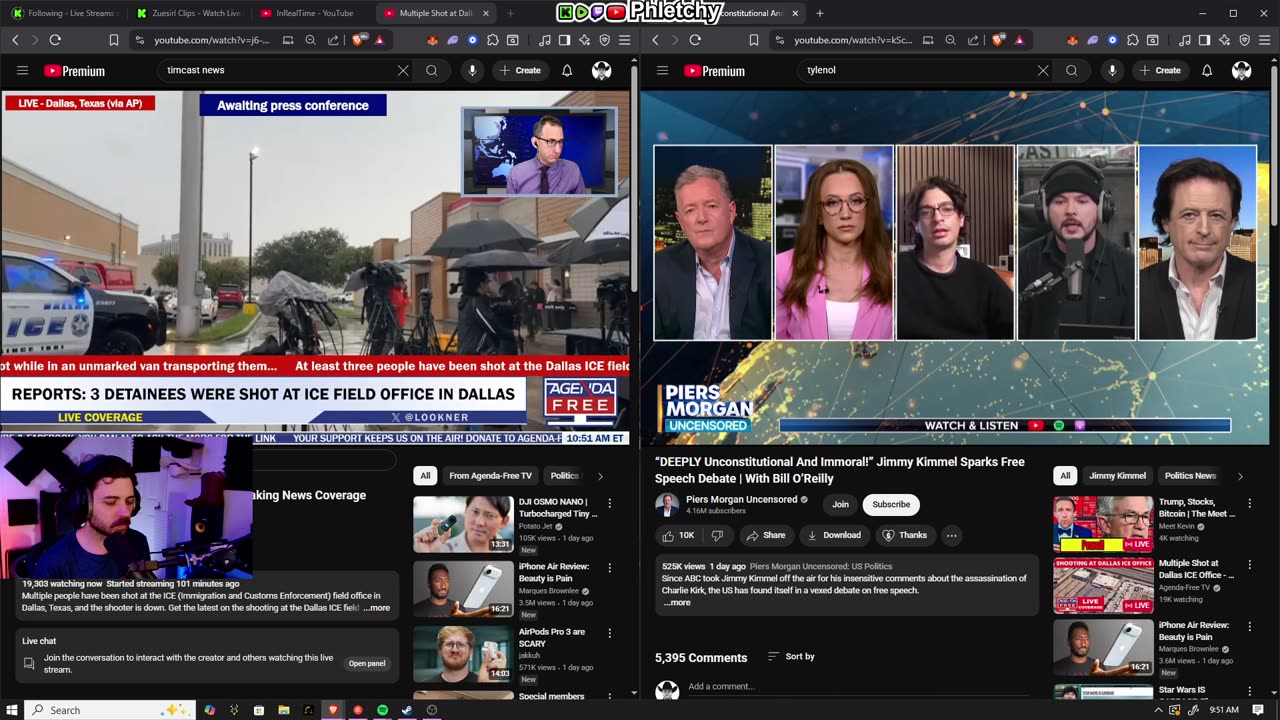Toggle bookmark for the right window page
The width and height of the screenshot is (1280, 720).
(x=753, y=40)
